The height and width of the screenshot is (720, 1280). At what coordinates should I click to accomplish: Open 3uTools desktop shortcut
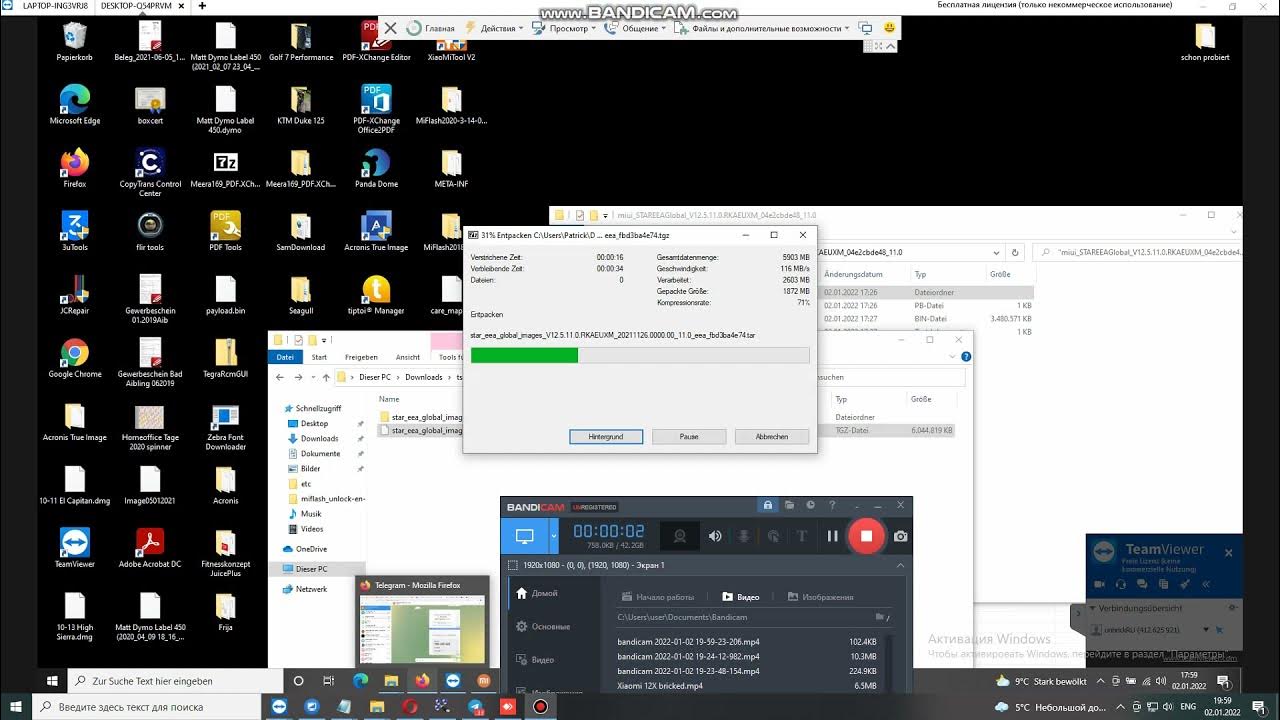point(74,231)
